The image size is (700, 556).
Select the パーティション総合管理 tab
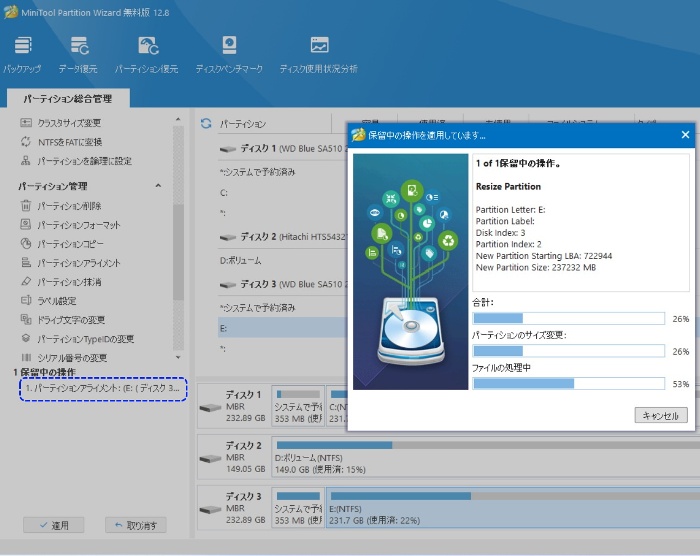coord(68,99)
